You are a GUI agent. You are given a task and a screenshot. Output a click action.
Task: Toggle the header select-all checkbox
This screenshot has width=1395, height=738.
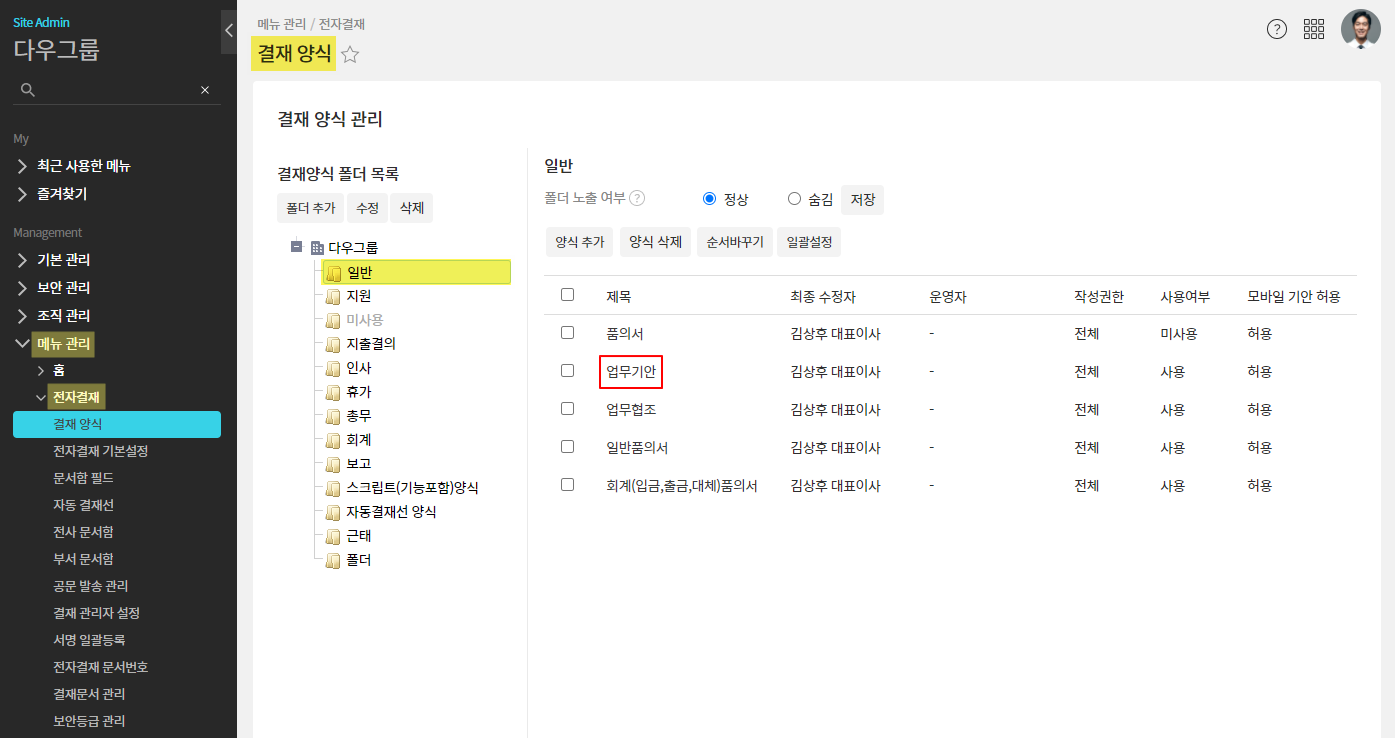[x=568, y=295]
